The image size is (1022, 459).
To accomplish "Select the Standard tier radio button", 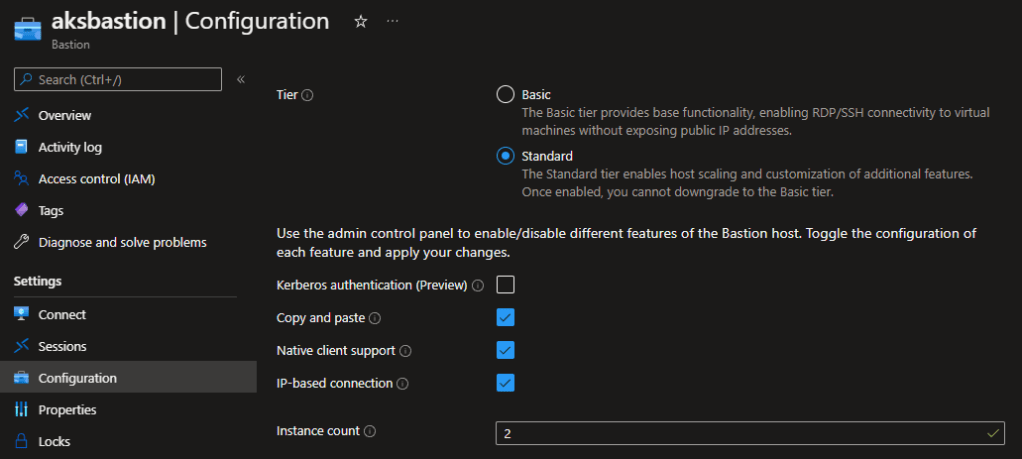I will [505, 156].
